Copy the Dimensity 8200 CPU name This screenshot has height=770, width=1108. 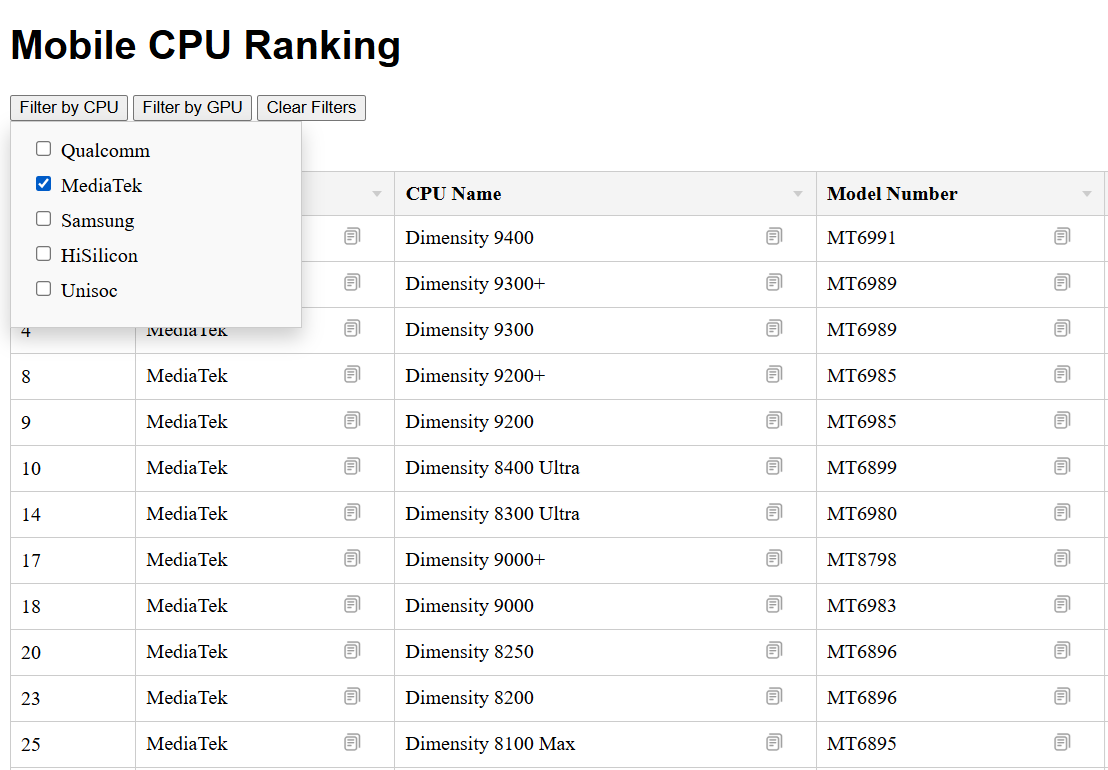pyautogui.click(x=774, y=697)
